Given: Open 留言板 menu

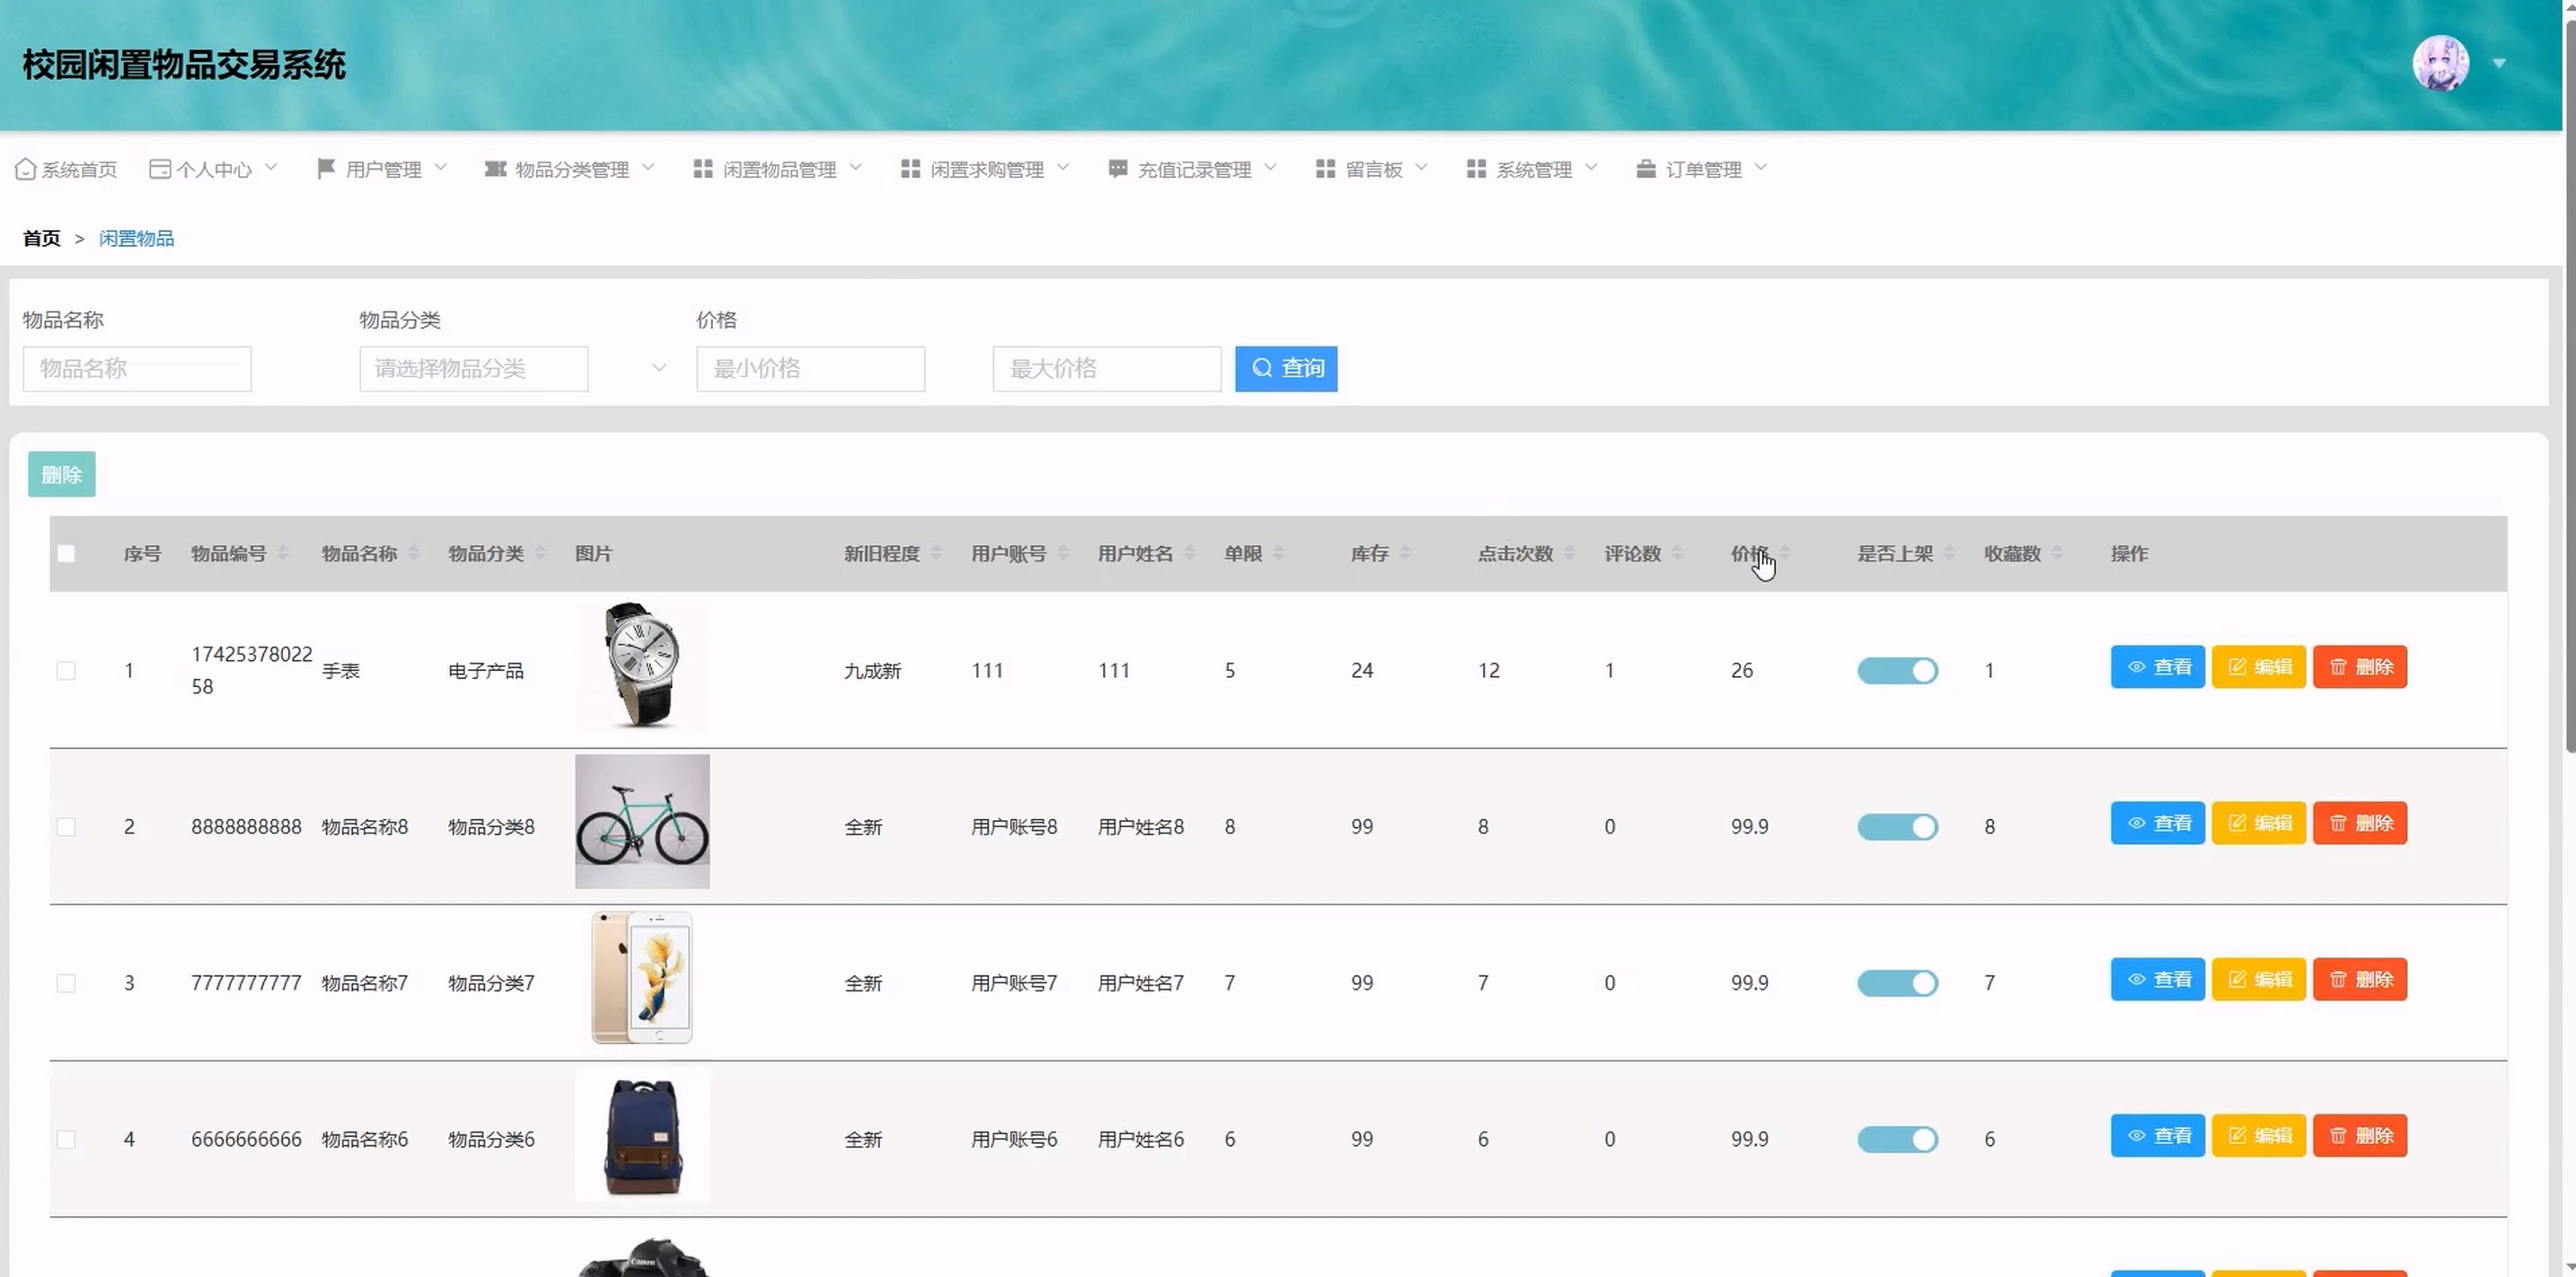Looking at the screenshot, I should pos(1372,169).
